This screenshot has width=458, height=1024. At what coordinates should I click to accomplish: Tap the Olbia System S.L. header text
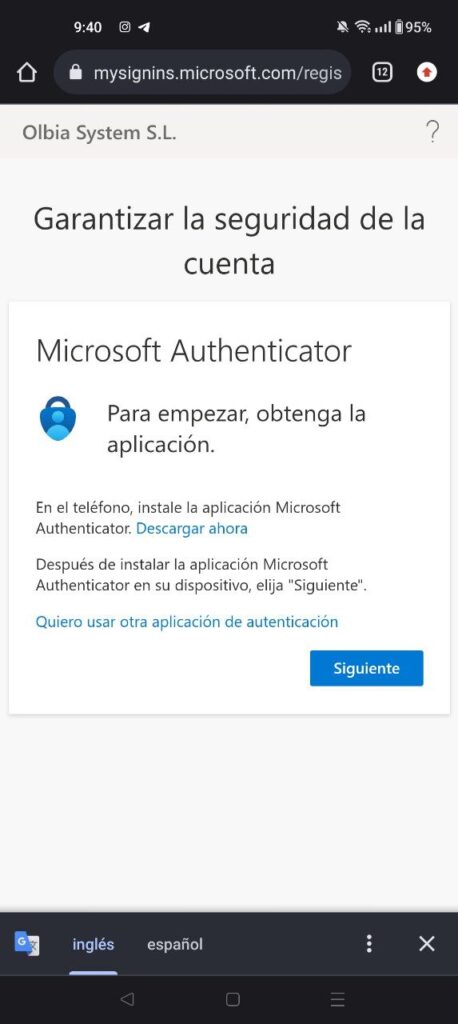click(99, 133)
